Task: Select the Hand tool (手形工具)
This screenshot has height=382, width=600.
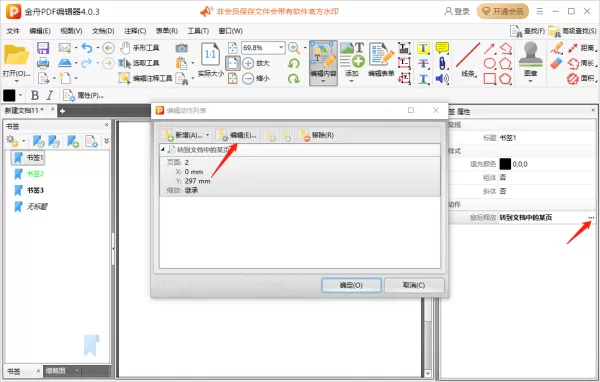Action: [140, 48]
